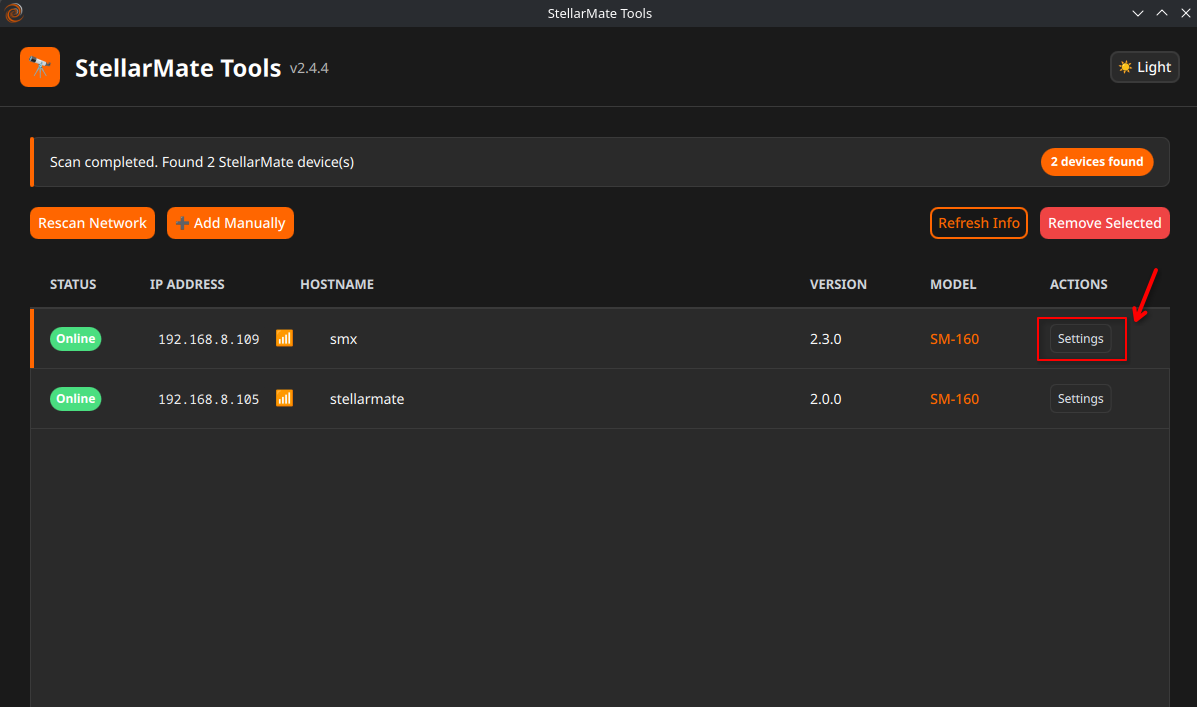
Task: Click version 2.0.0 cell
Action: point(825,399)
